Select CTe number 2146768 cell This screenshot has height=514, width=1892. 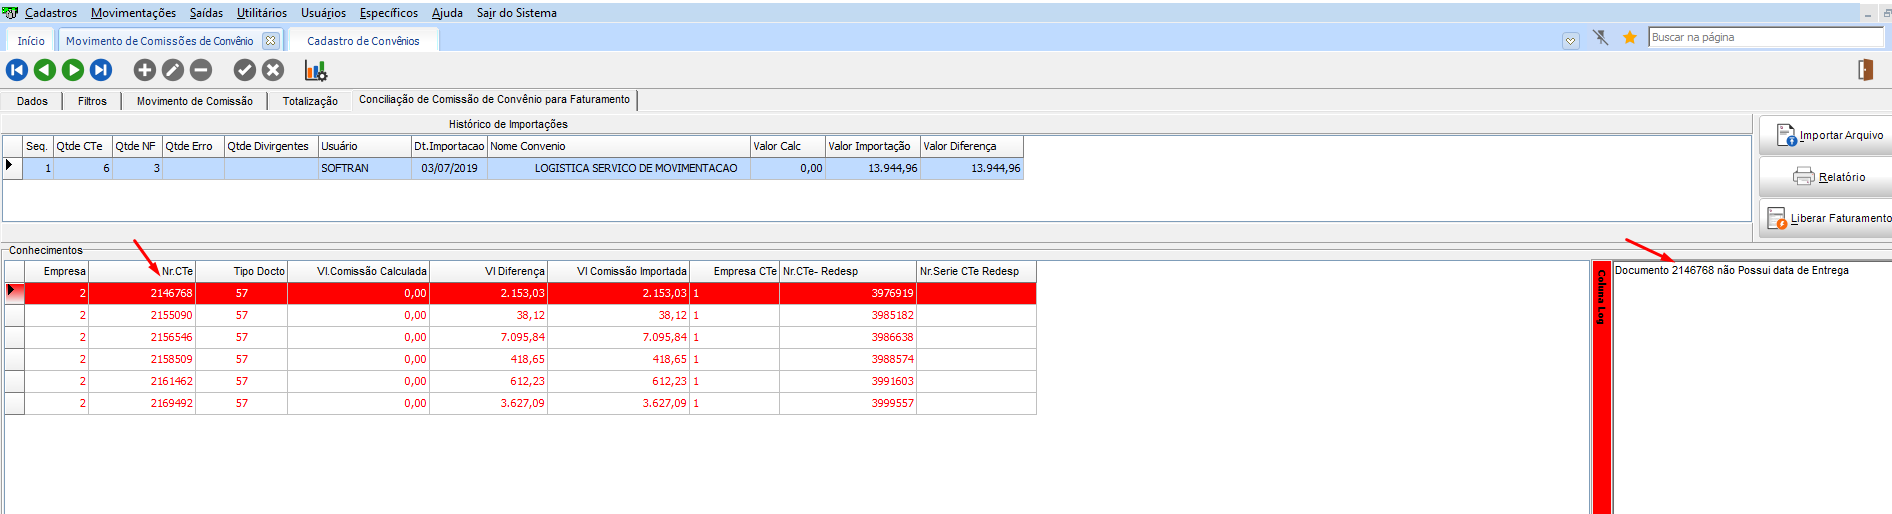point(142,293)
